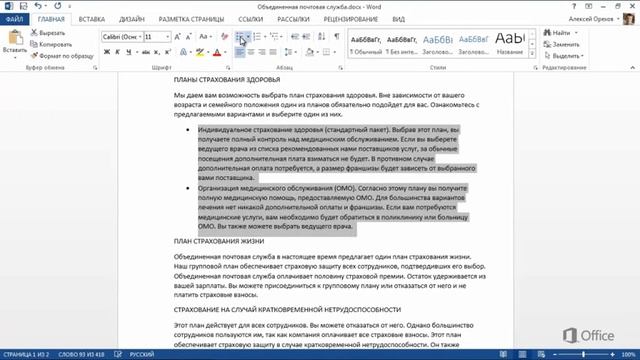Click the Numbering list icon
The height and width of the screenshot is (360, 640).
coord(257,37)
